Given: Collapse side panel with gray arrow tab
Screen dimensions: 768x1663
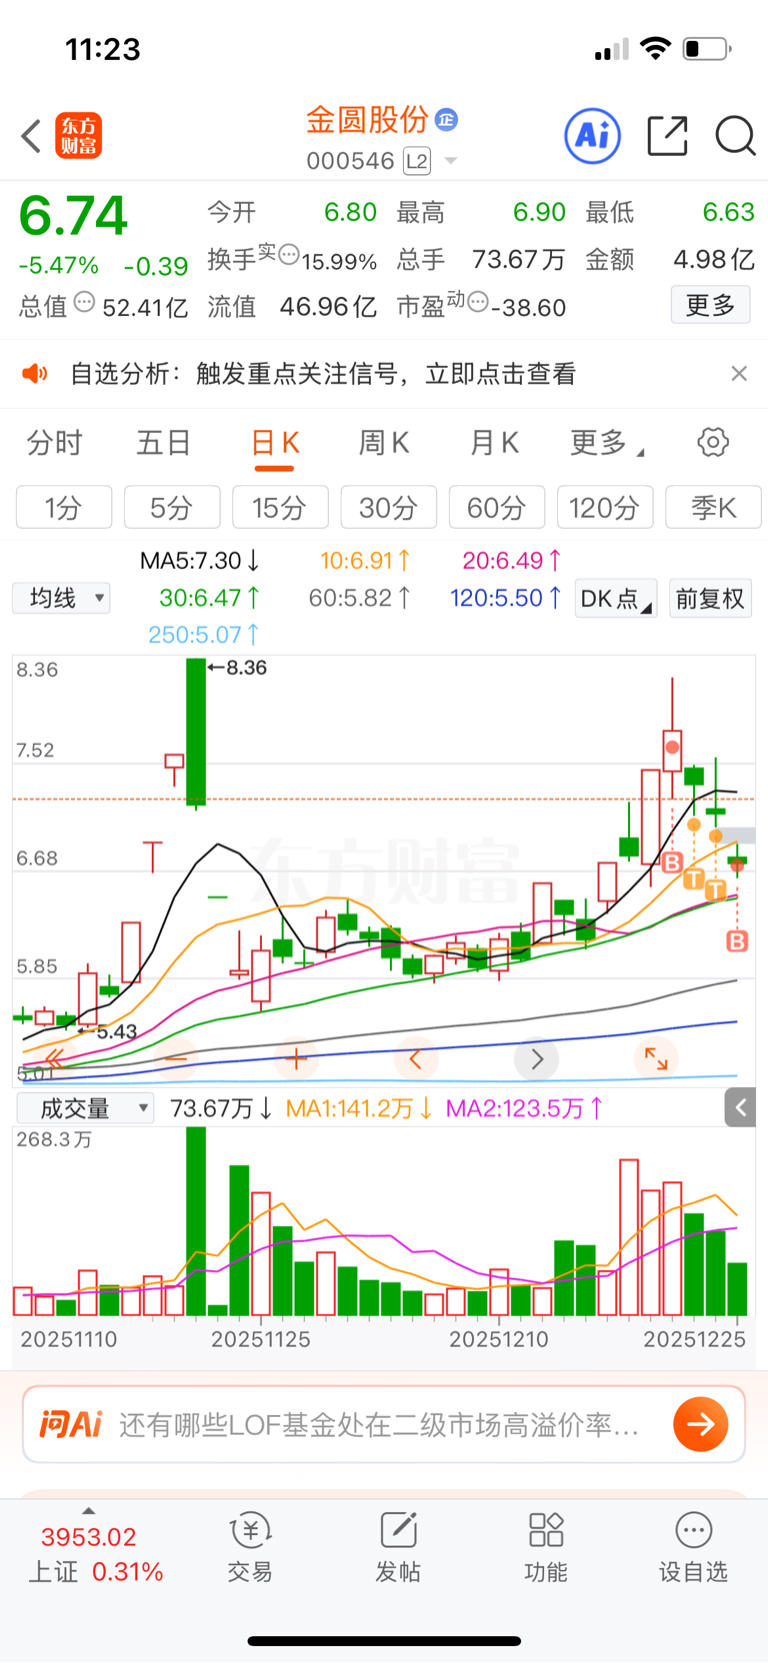Looking at the screenshot, I should pyautogui.click(x=740, y=1107).
